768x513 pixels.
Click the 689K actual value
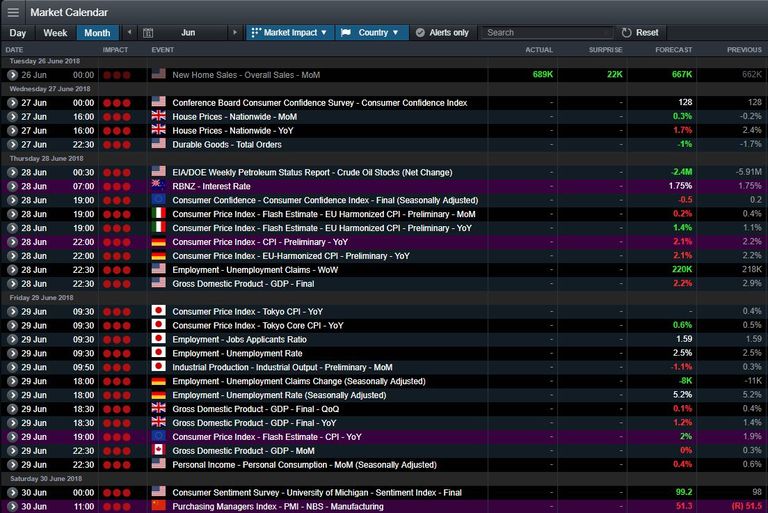543,74
